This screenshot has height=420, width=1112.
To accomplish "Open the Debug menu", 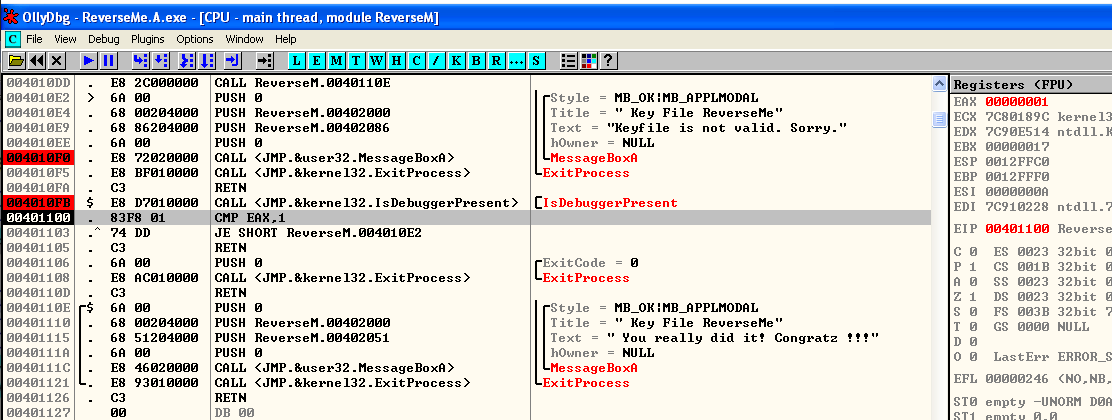I will coord(104,39).
